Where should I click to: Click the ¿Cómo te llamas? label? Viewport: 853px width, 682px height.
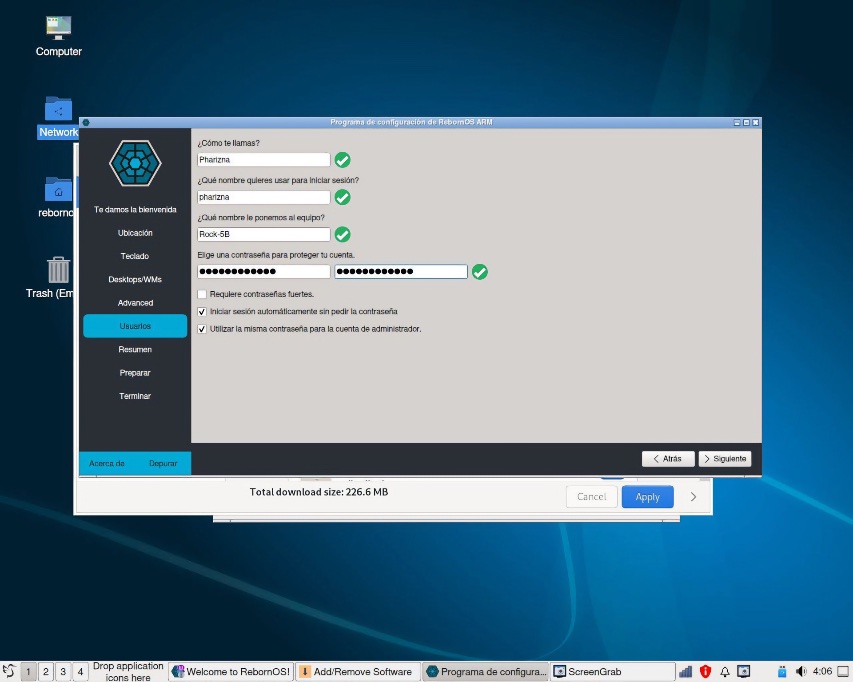tap(228, 143)
